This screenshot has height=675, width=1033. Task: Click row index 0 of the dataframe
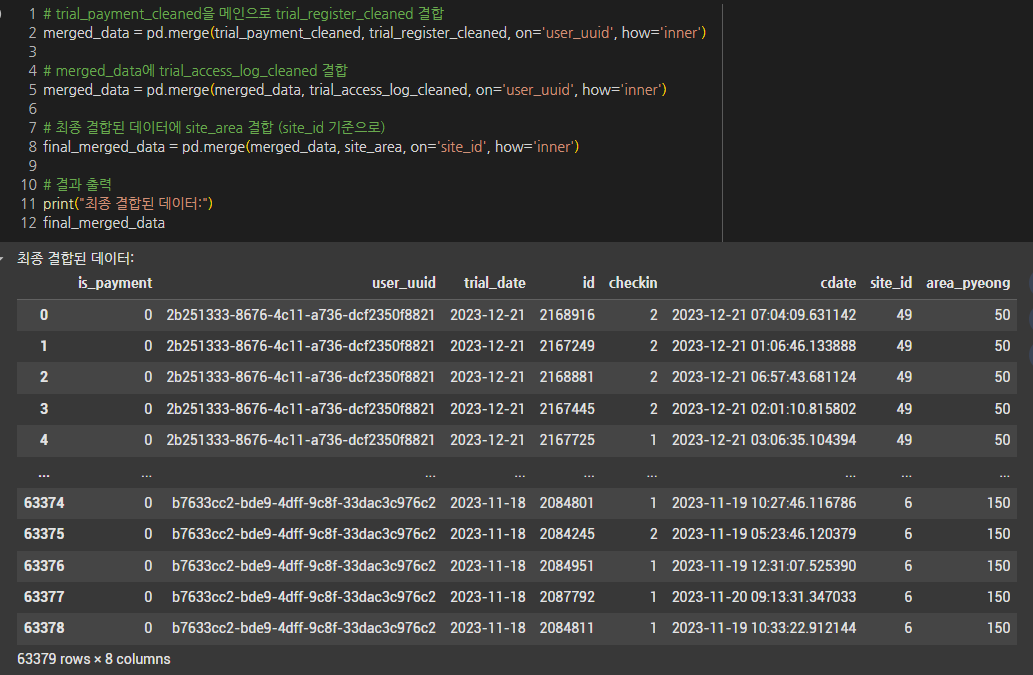(43, 315)
